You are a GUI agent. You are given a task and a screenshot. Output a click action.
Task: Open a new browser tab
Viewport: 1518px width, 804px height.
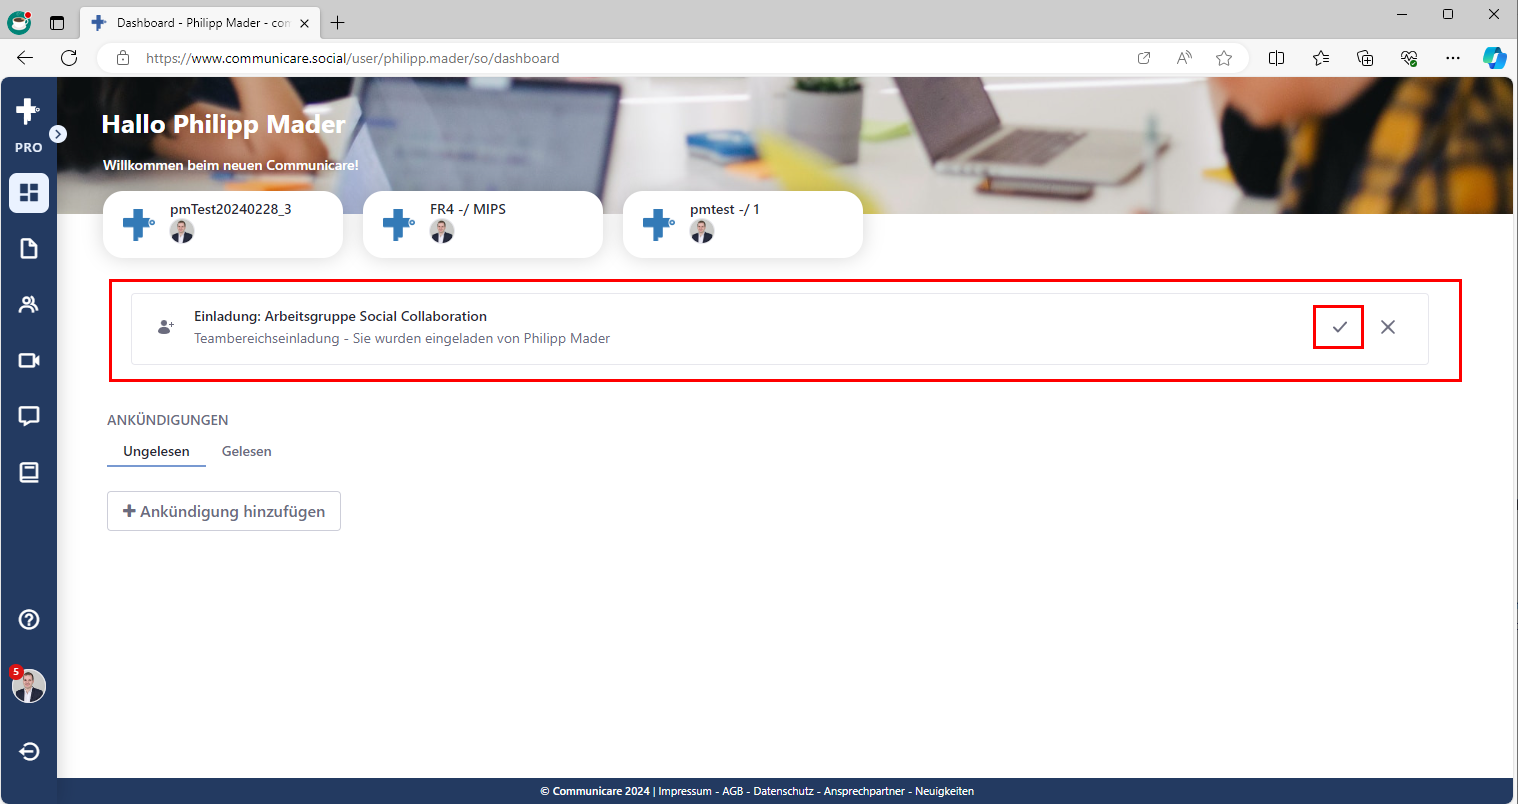(338, 22)
